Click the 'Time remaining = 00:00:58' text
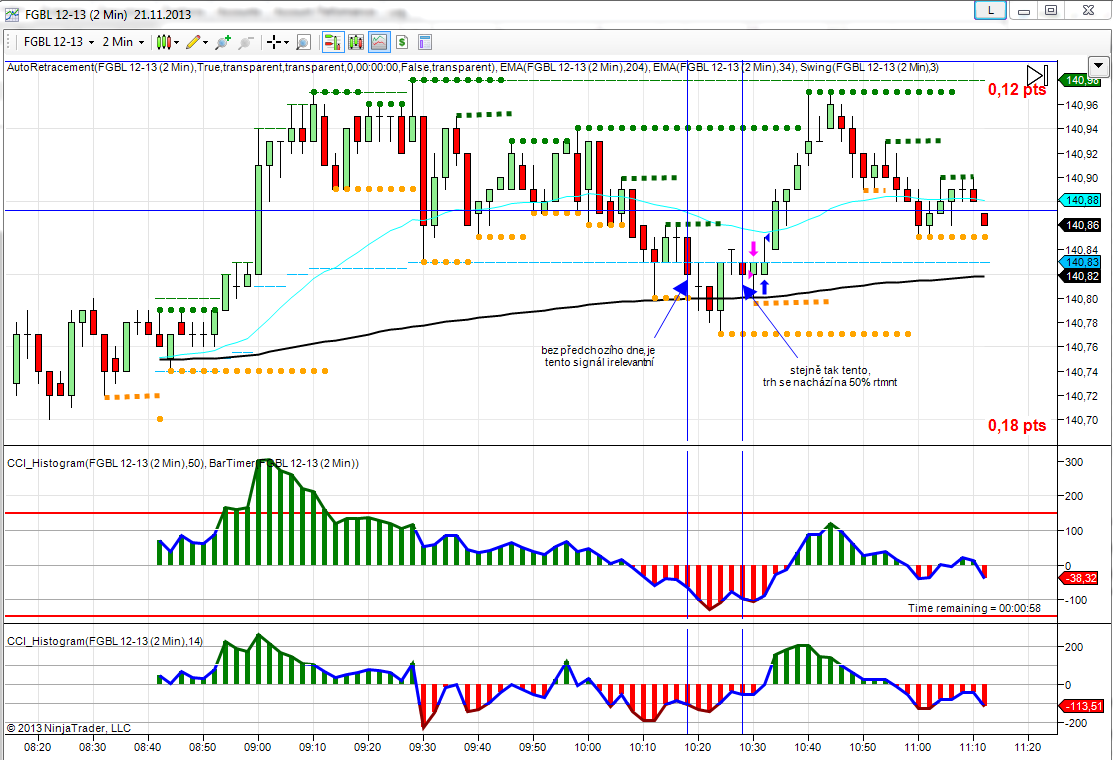Image resolution: width=1113 pixels, height=760 pixels. (974, 608)
